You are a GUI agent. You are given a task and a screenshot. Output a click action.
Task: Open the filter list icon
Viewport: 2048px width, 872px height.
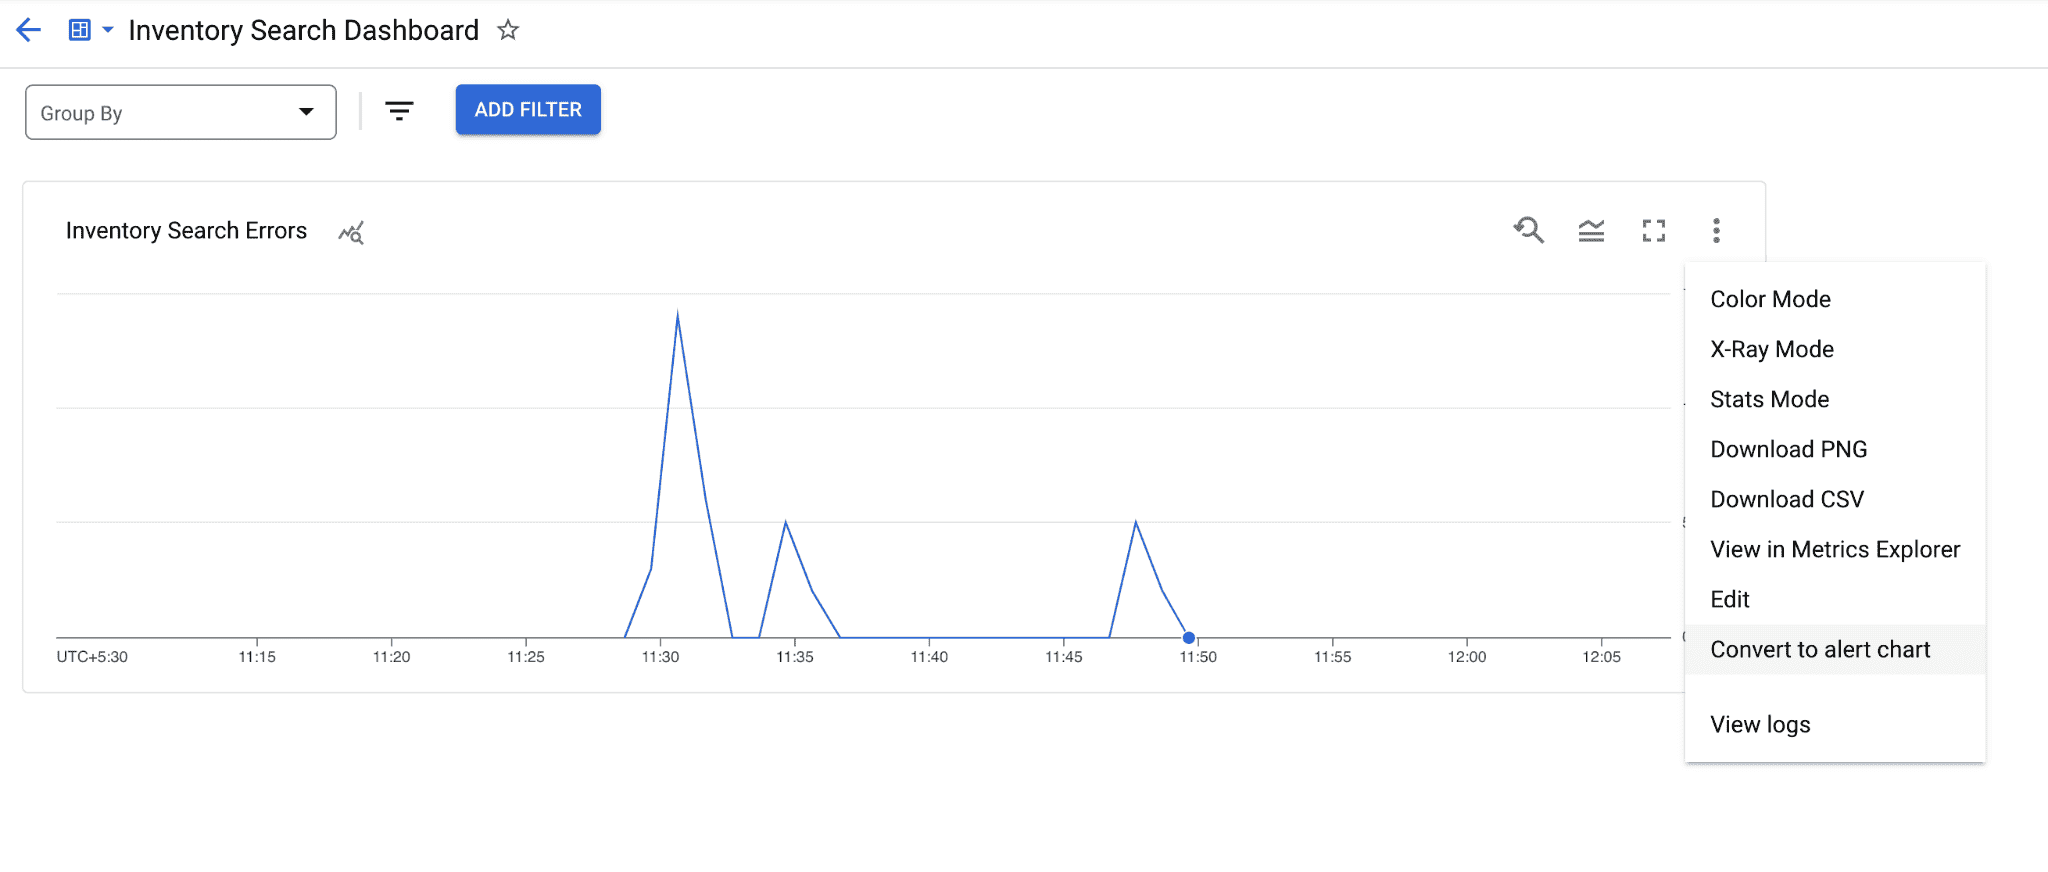(399, 111)
